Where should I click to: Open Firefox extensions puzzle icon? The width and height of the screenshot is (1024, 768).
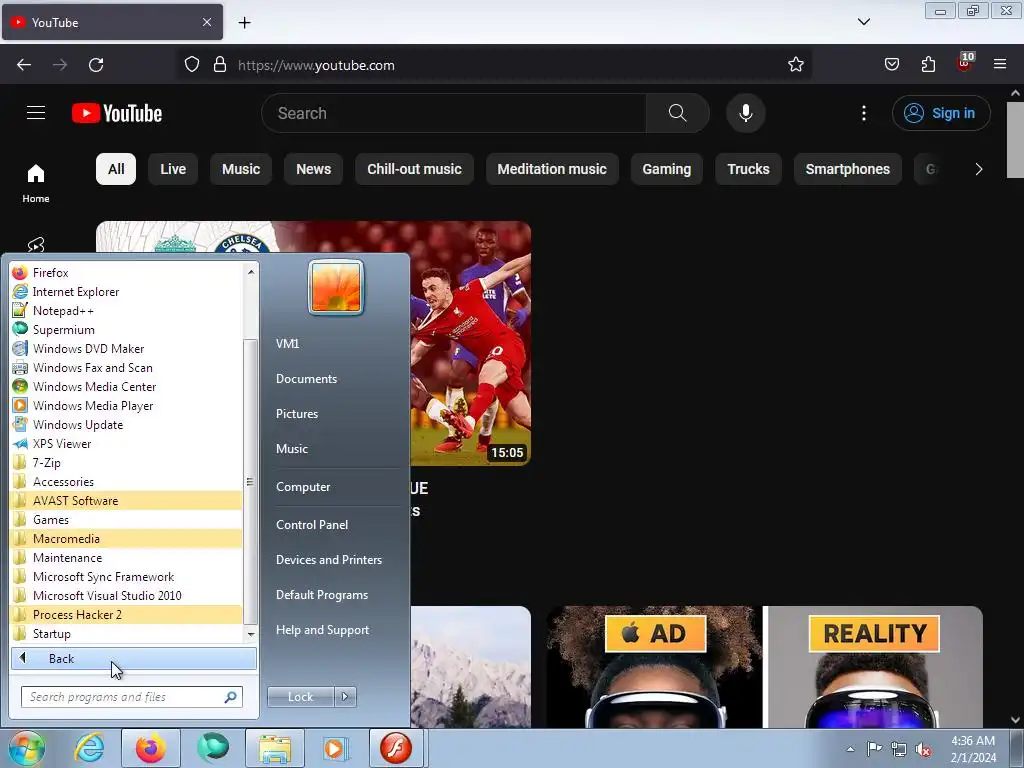[x=928, y=65]
